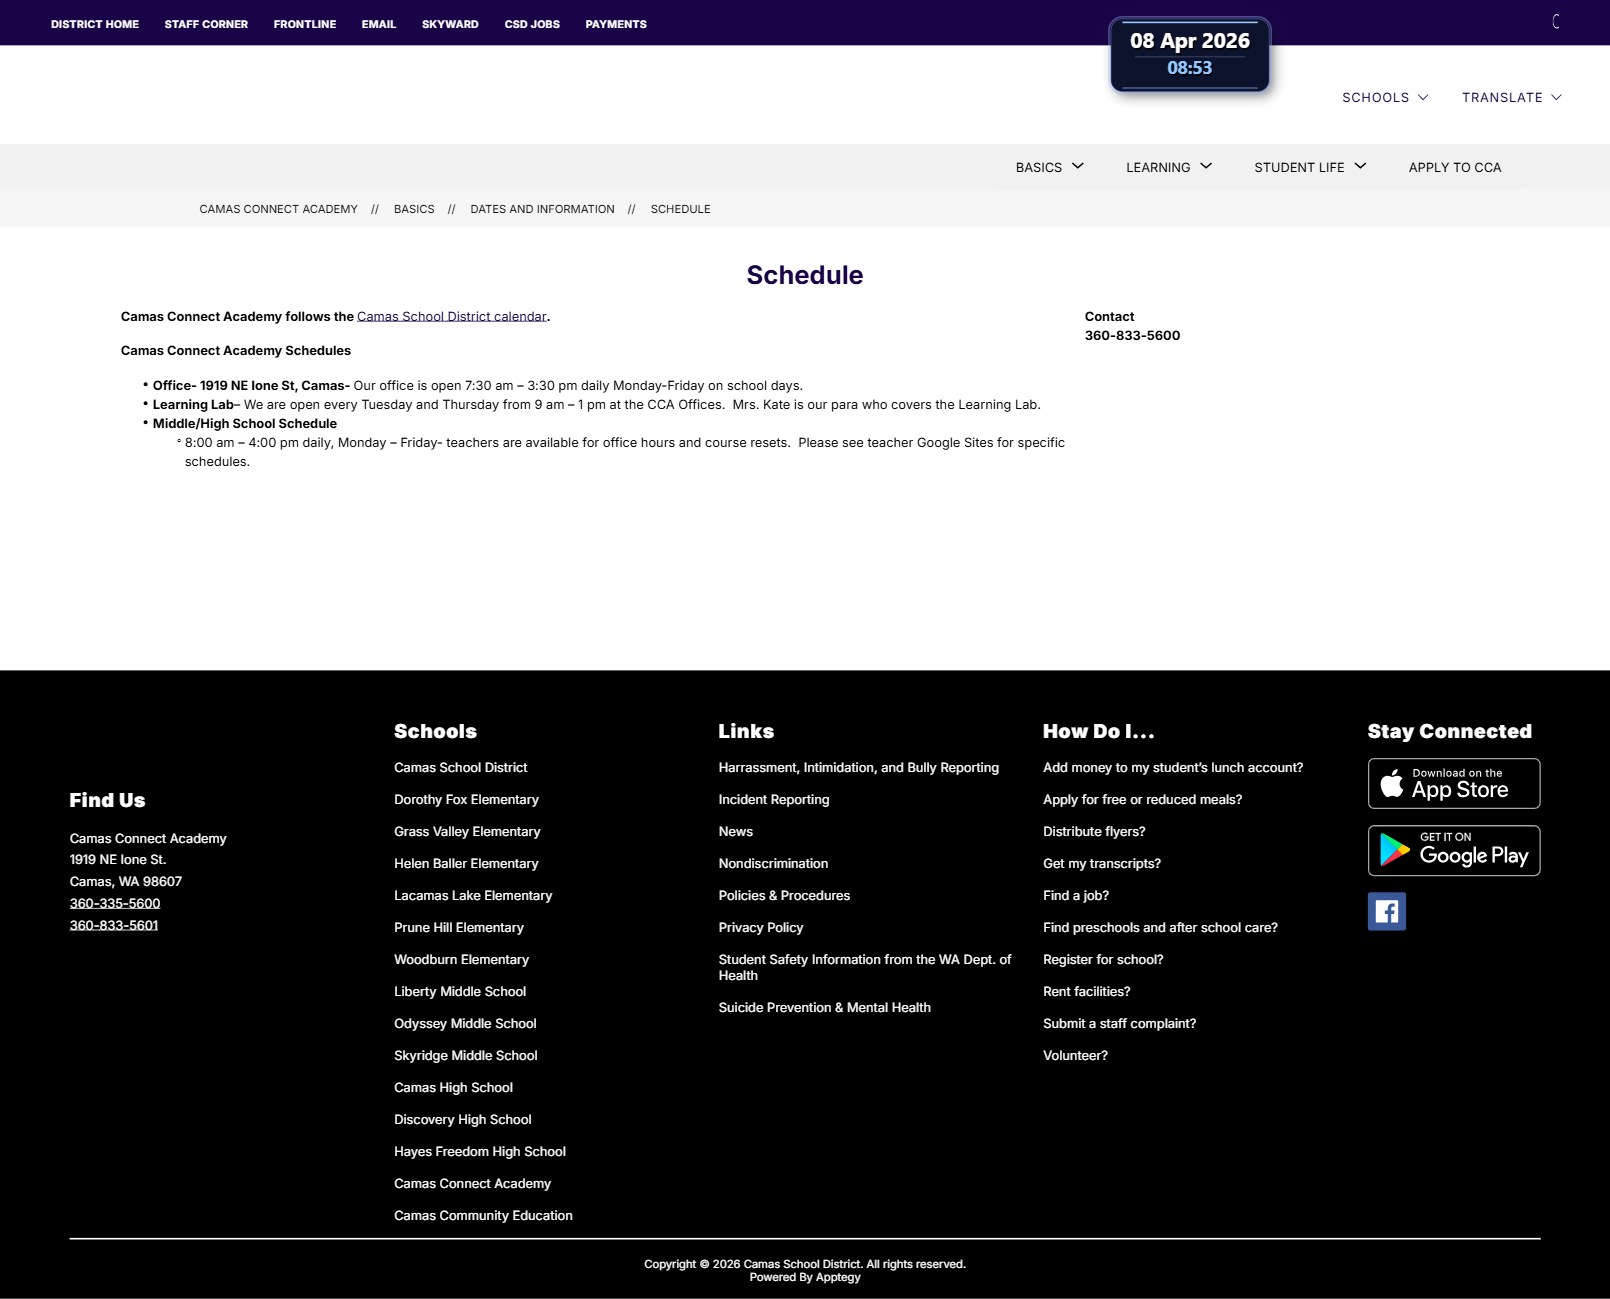This screenshot has width=1610, height=1299.
Task: Open Discovery High School link
Action: 463,1119
